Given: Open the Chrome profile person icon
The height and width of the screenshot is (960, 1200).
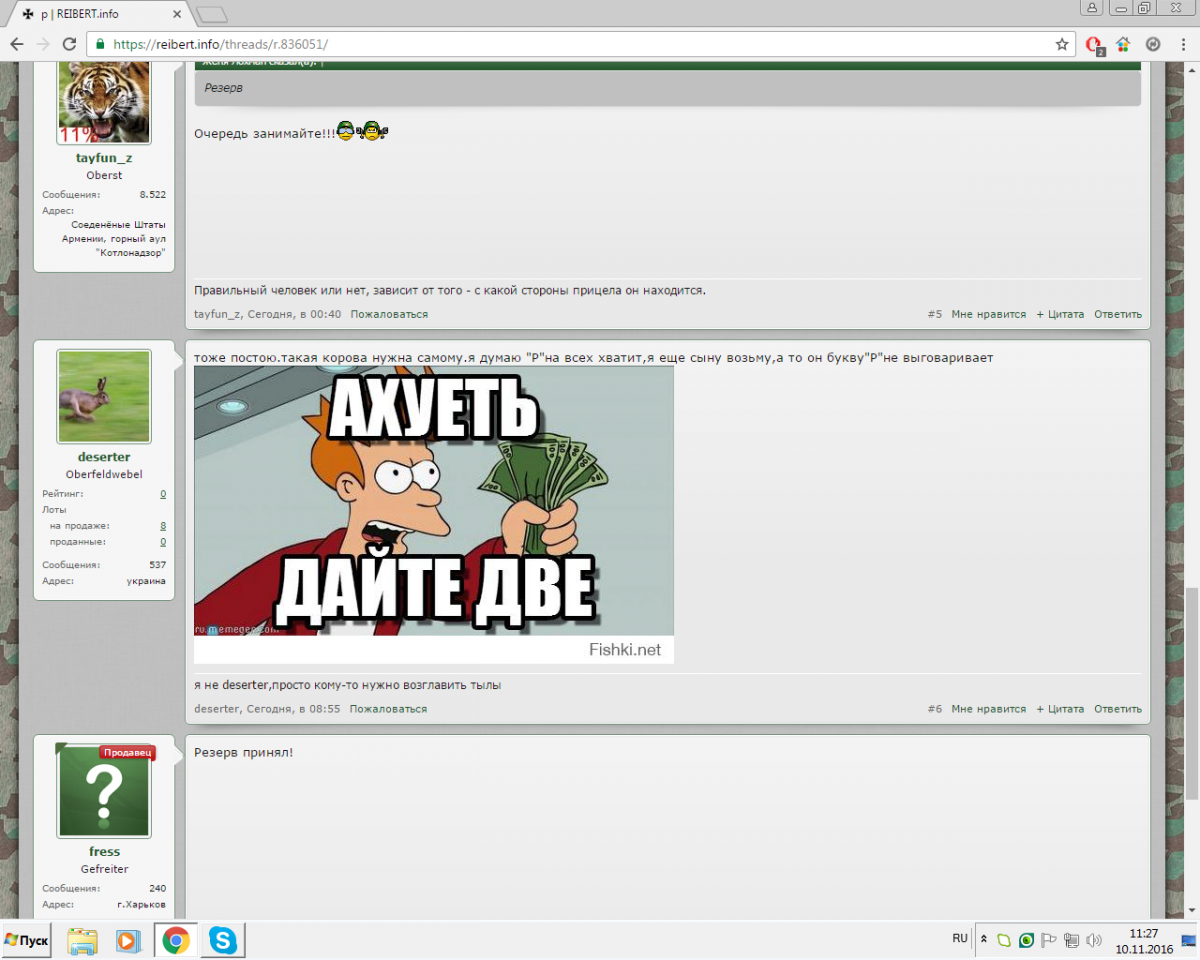Looking at the screenshot, I should tap(1092, 8).
